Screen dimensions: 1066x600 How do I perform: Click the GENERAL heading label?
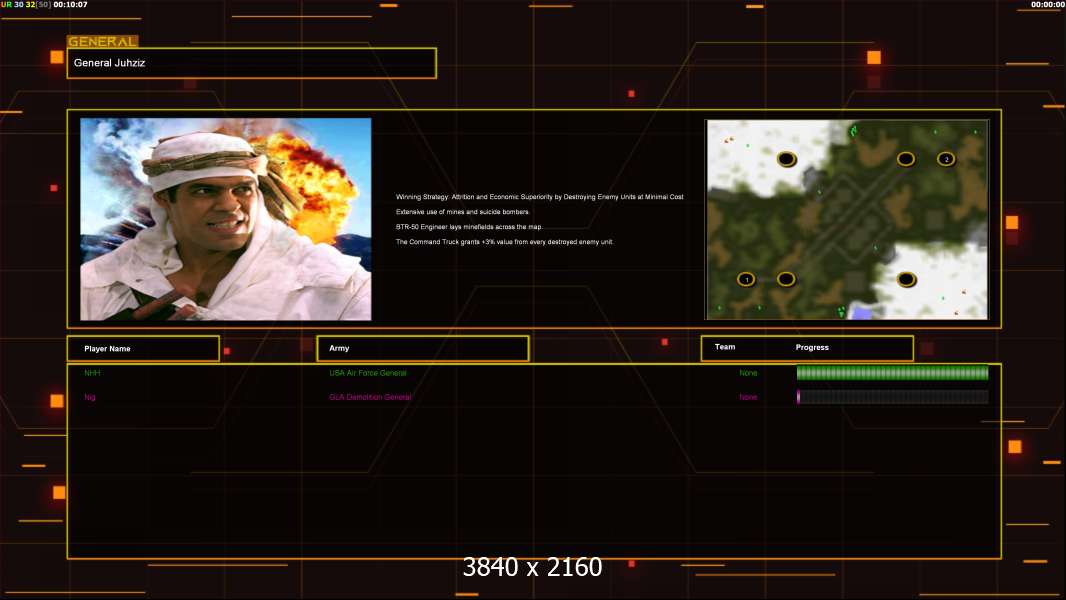pyautogui.click(x=103, y=41)
